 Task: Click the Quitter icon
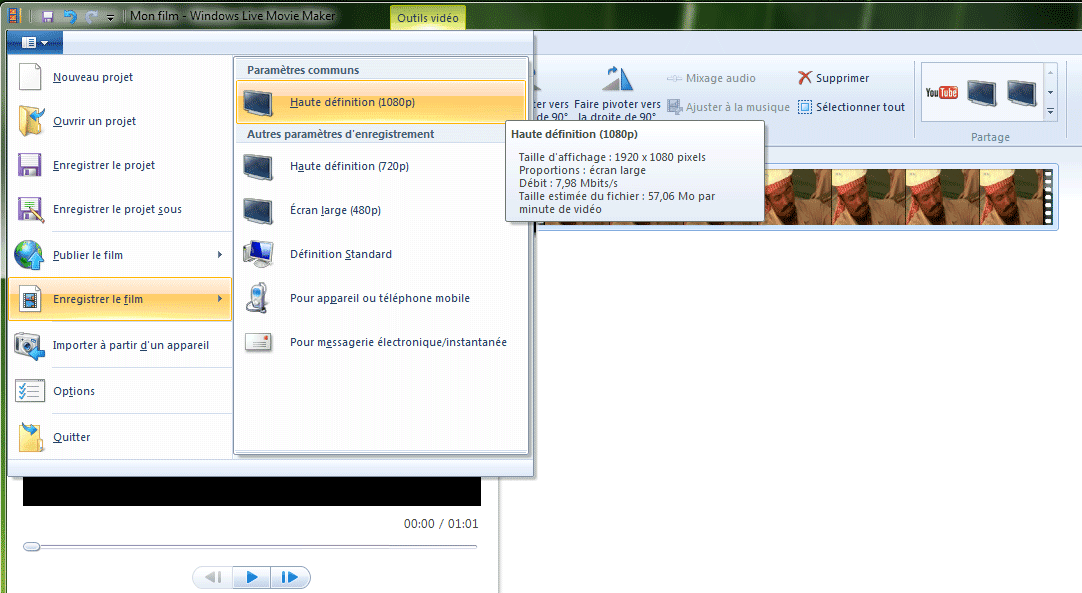pos(30,437)
